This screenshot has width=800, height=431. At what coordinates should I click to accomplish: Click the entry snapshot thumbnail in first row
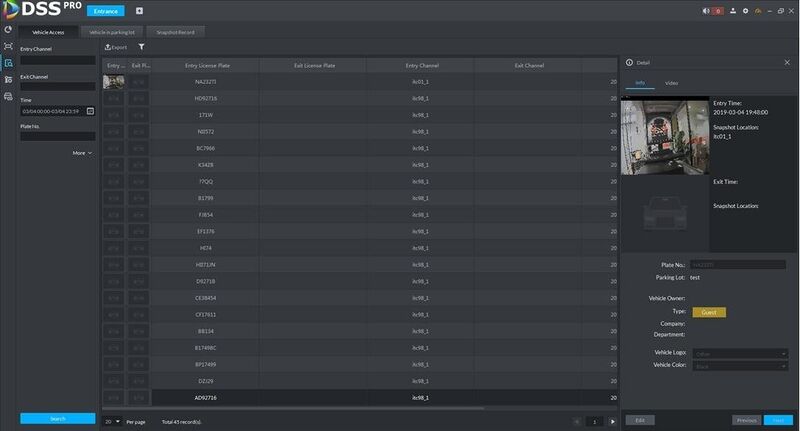113,82
